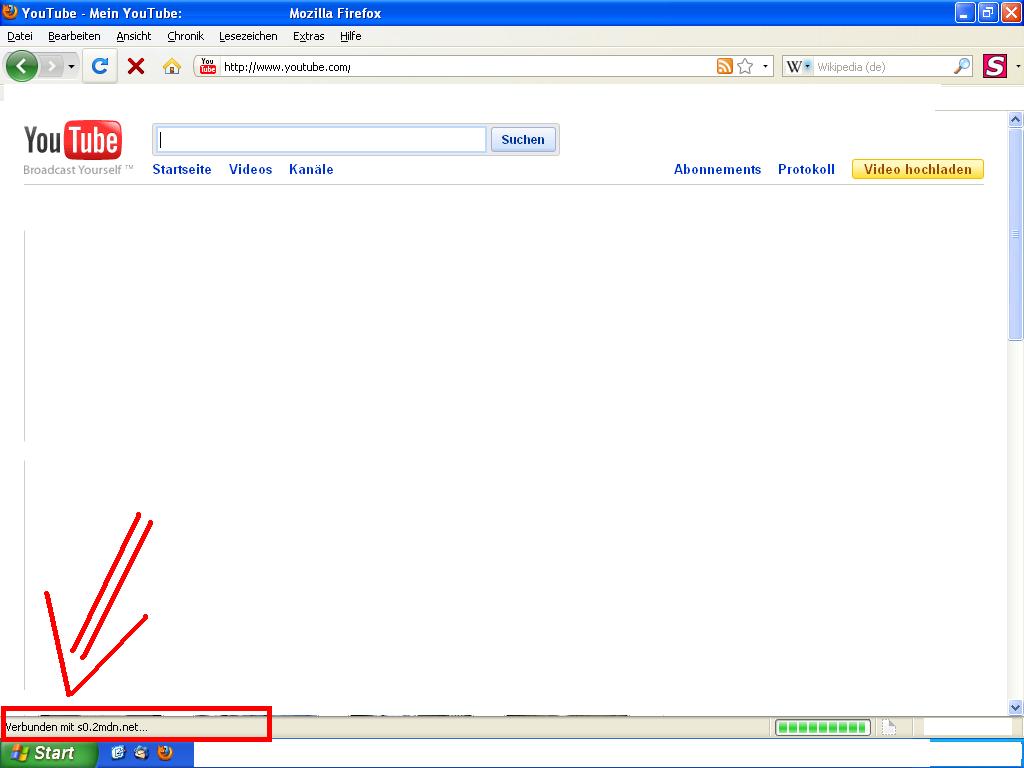Minimize the Firefox window
Viewport: 1024px width, 768px height.
pos(965,12)
